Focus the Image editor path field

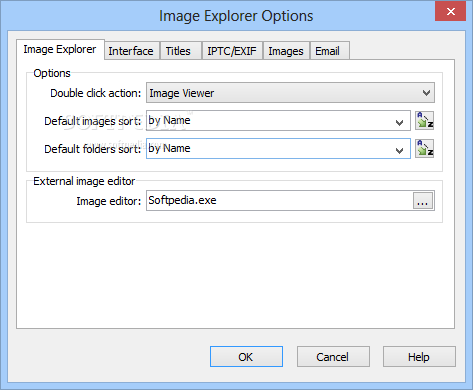tap(279, 201)
